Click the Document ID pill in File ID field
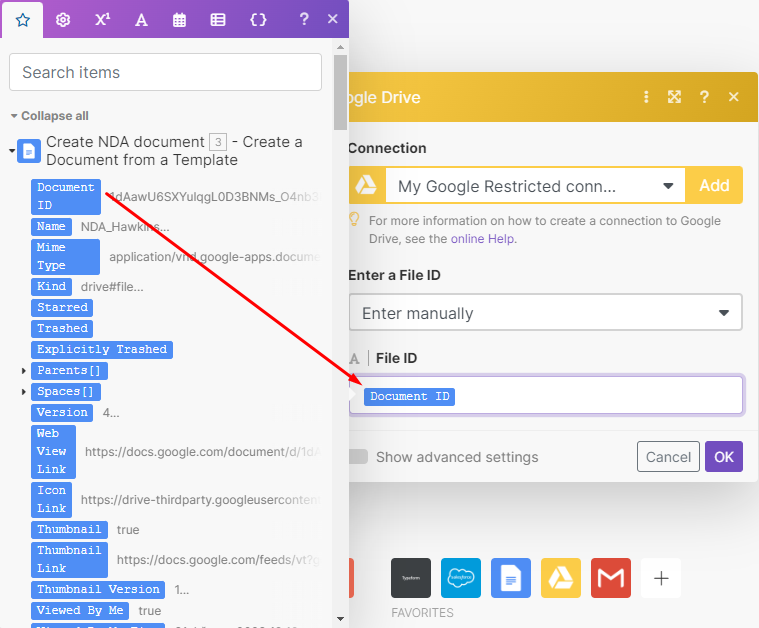Viewport: 759px width, 628px height. [409, 397]
